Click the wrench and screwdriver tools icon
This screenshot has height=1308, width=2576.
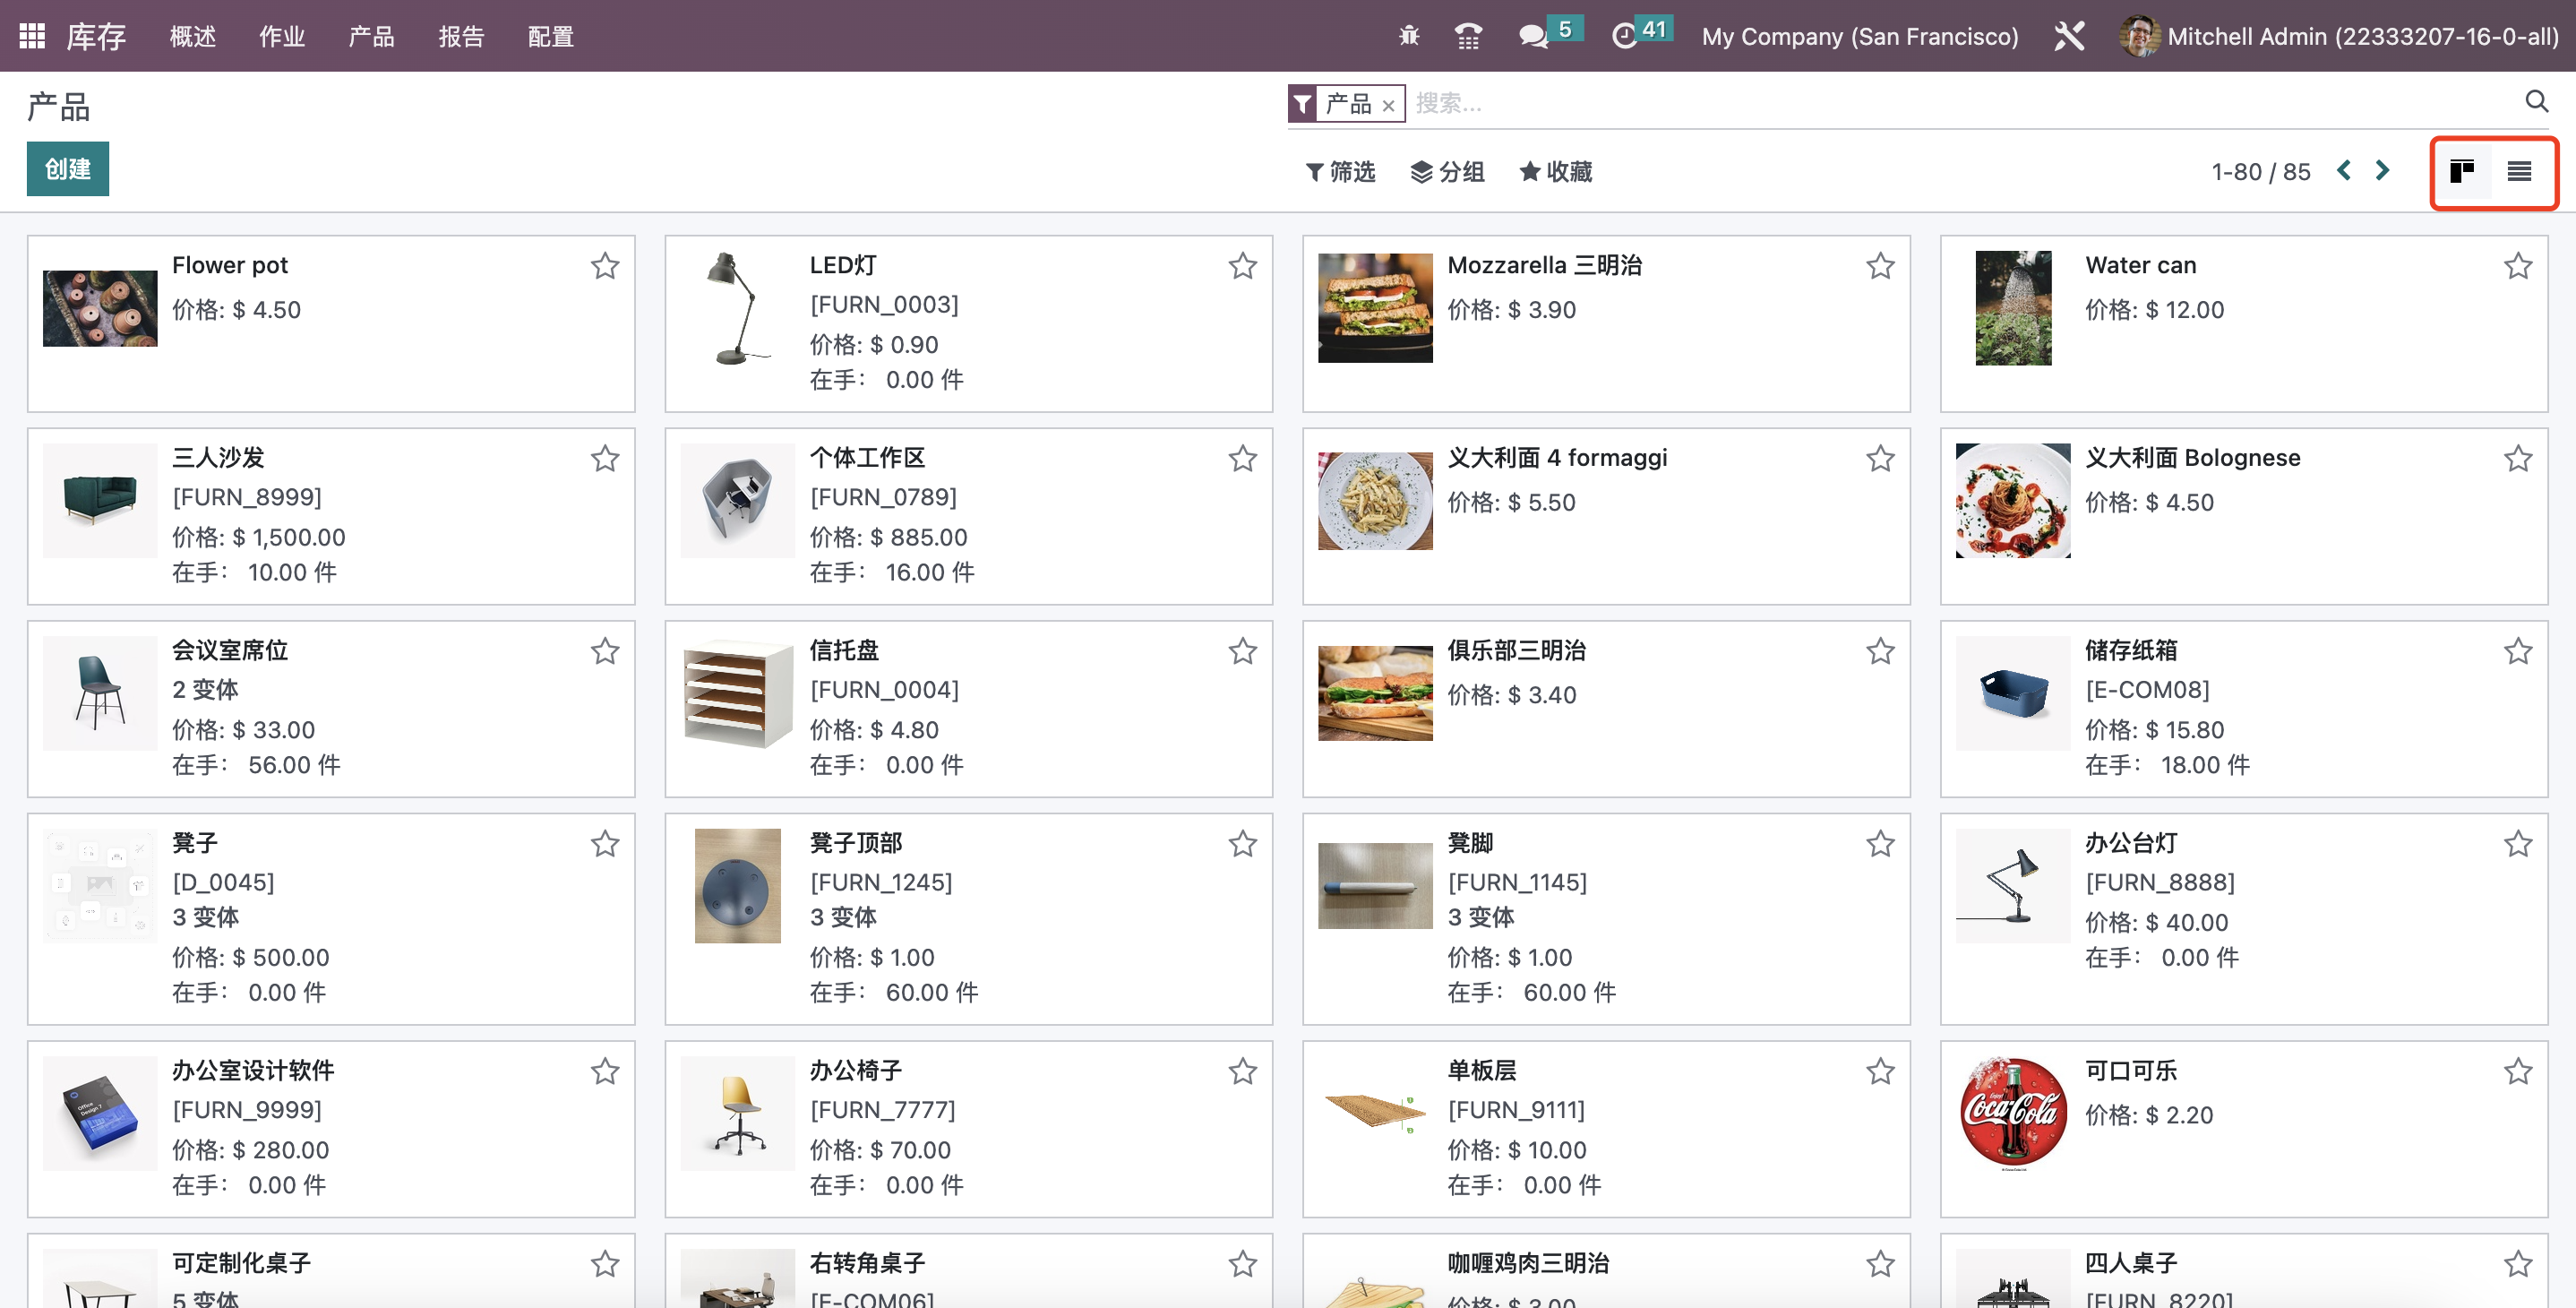pyautogui.click(x=2069, y=36)
